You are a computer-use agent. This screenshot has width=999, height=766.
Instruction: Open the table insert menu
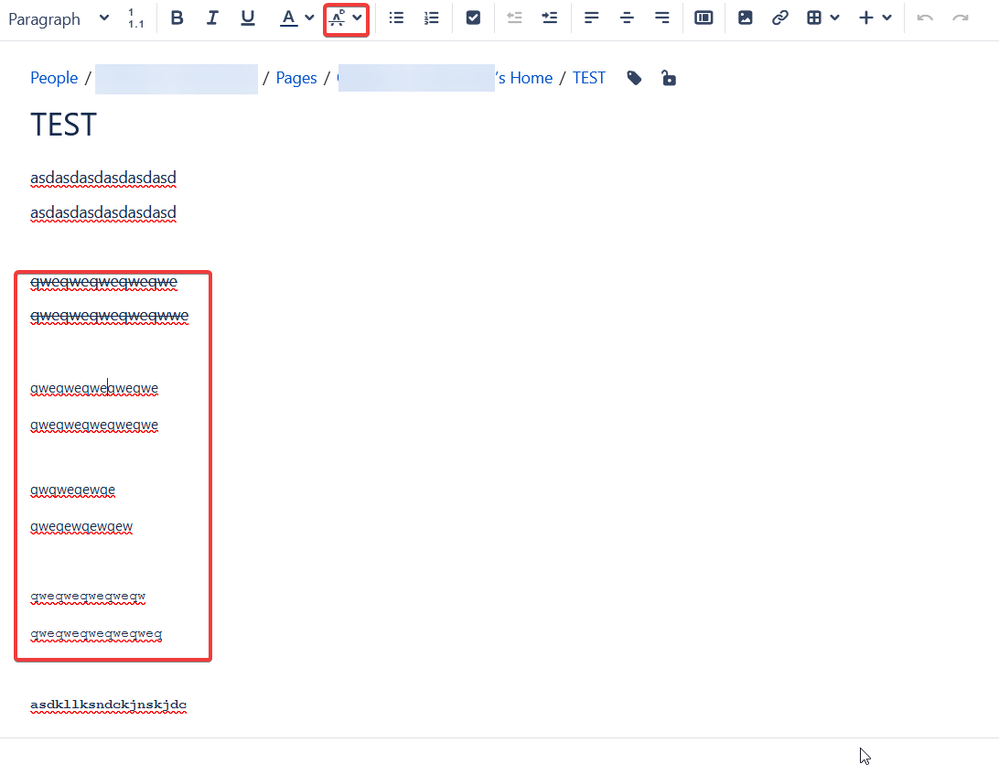(823, 18)
